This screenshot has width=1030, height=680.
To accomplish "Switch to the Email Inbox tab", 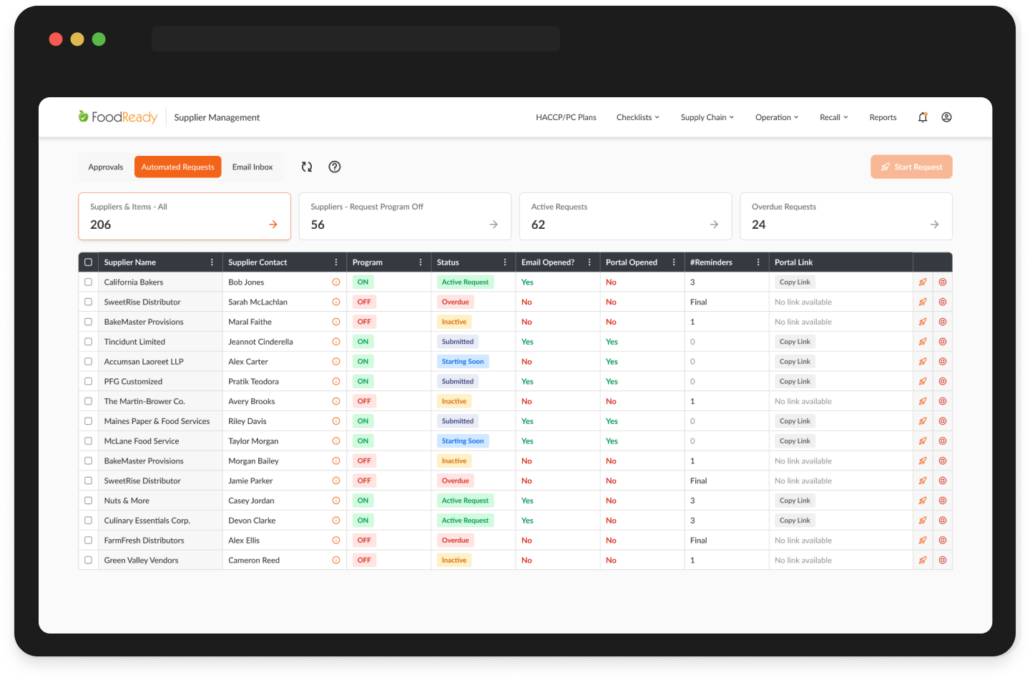I will click(251, 166).
